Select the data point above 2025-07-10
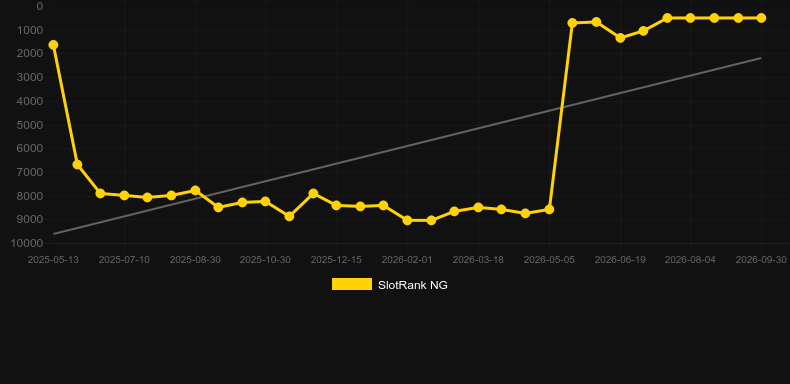 tap(124, 195)
